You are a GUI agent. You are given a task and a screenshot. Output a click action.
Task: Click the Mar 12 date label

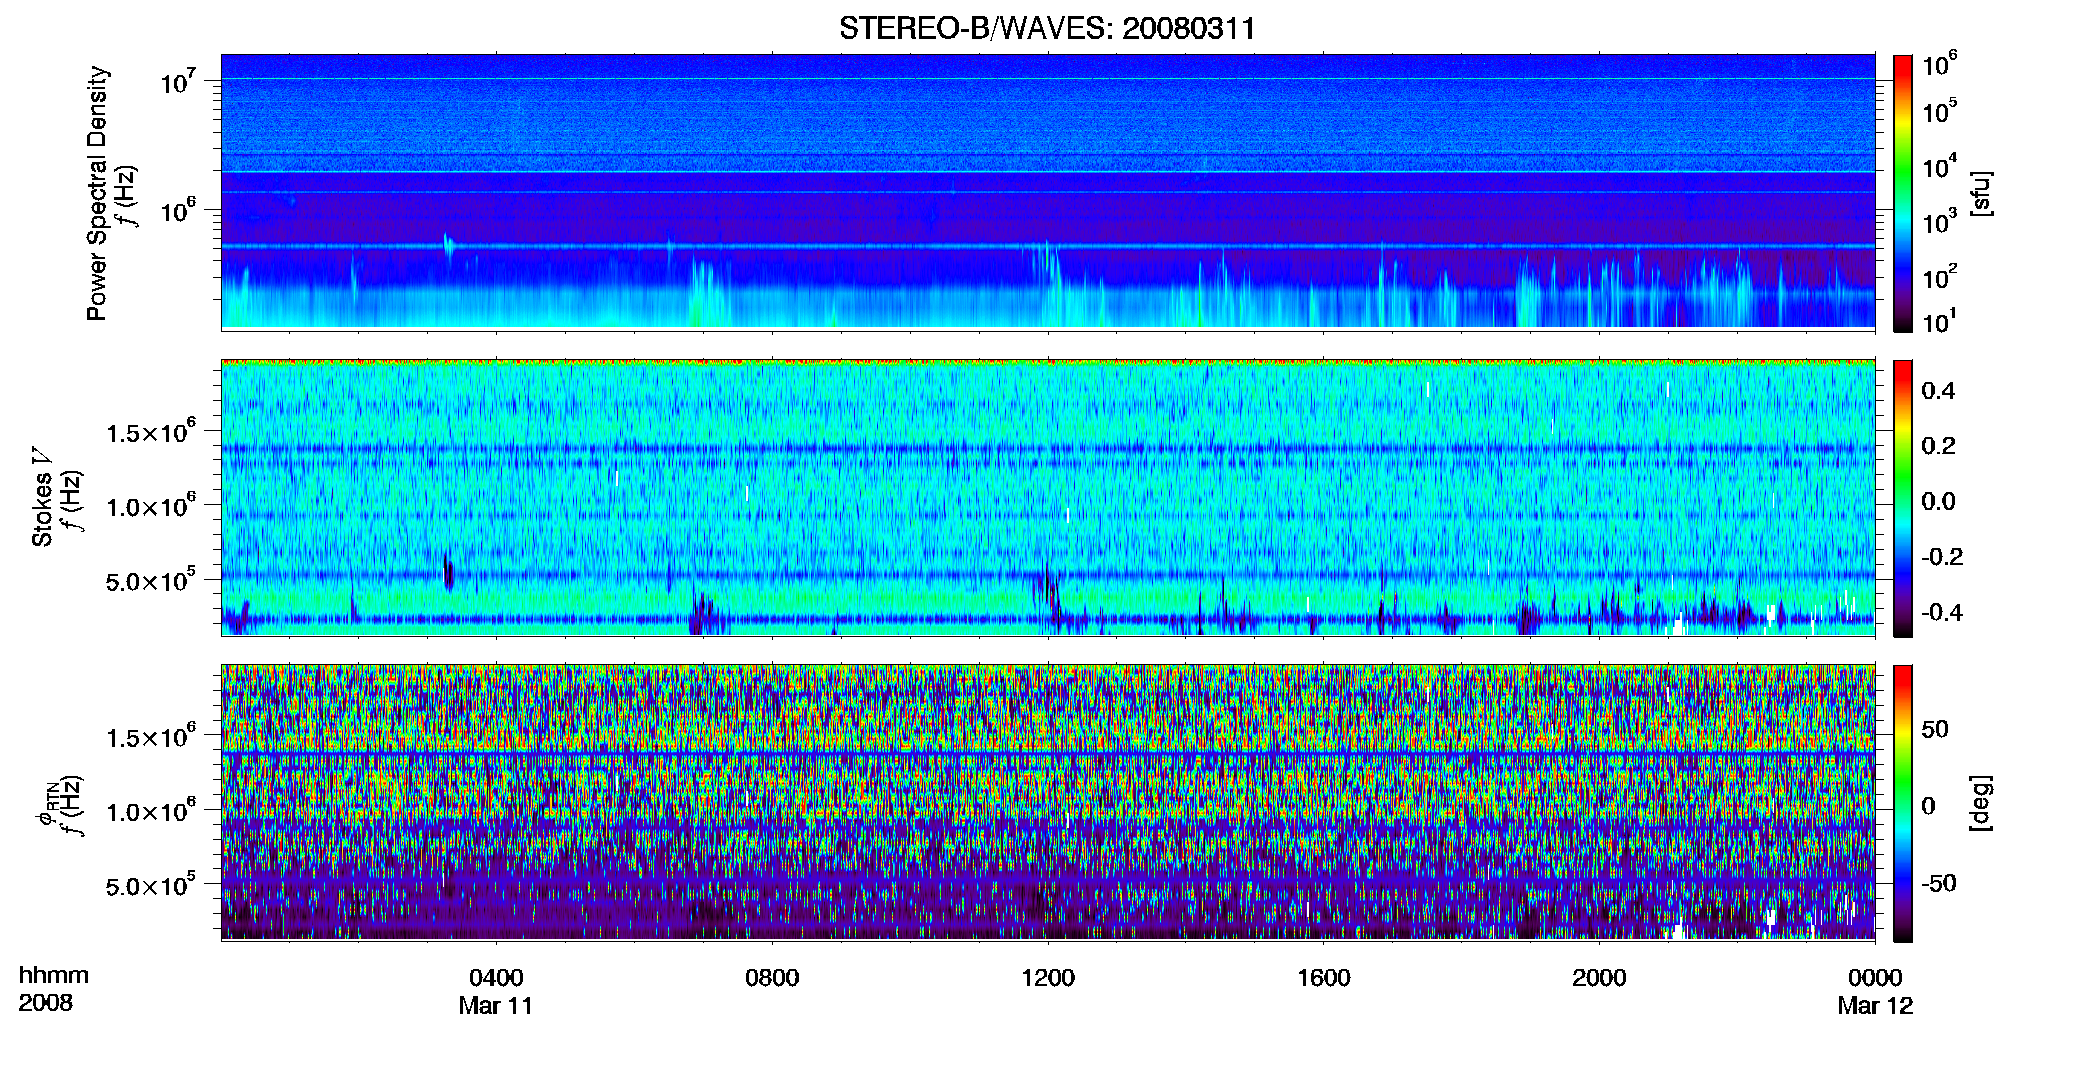point(1875,1005)
